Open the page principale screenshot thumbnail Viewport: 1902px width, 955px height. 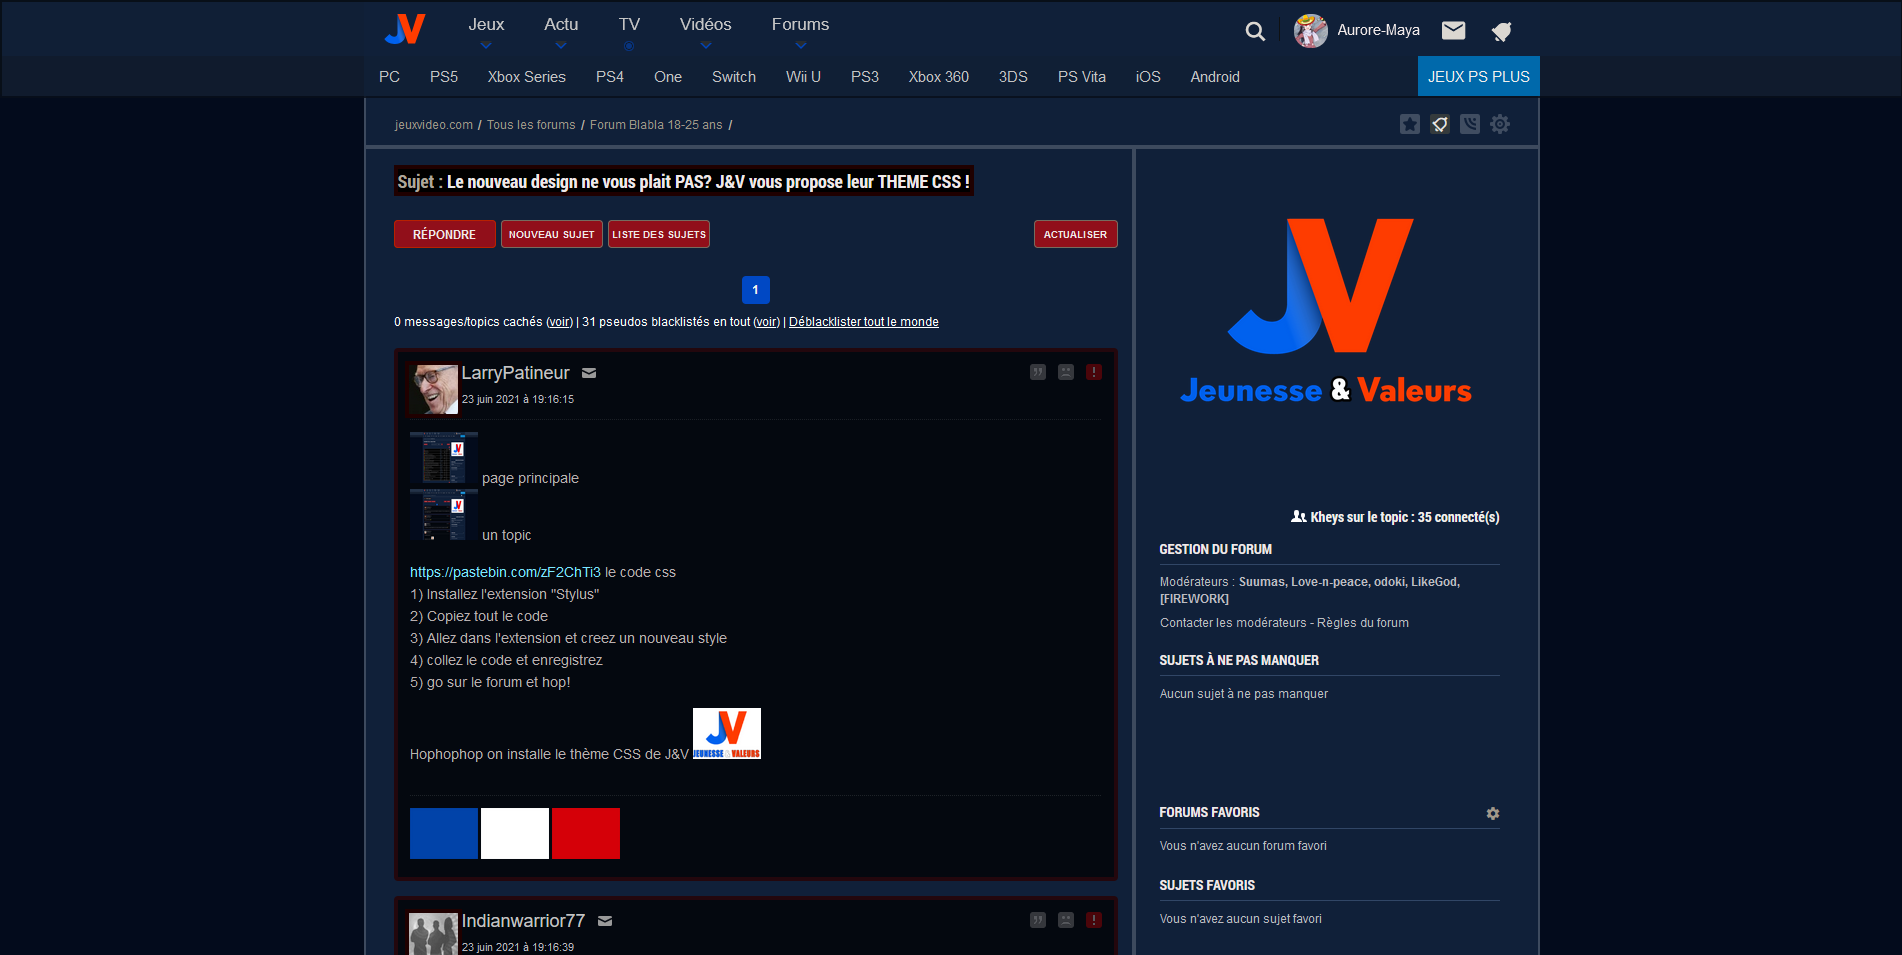coord(444,458)
